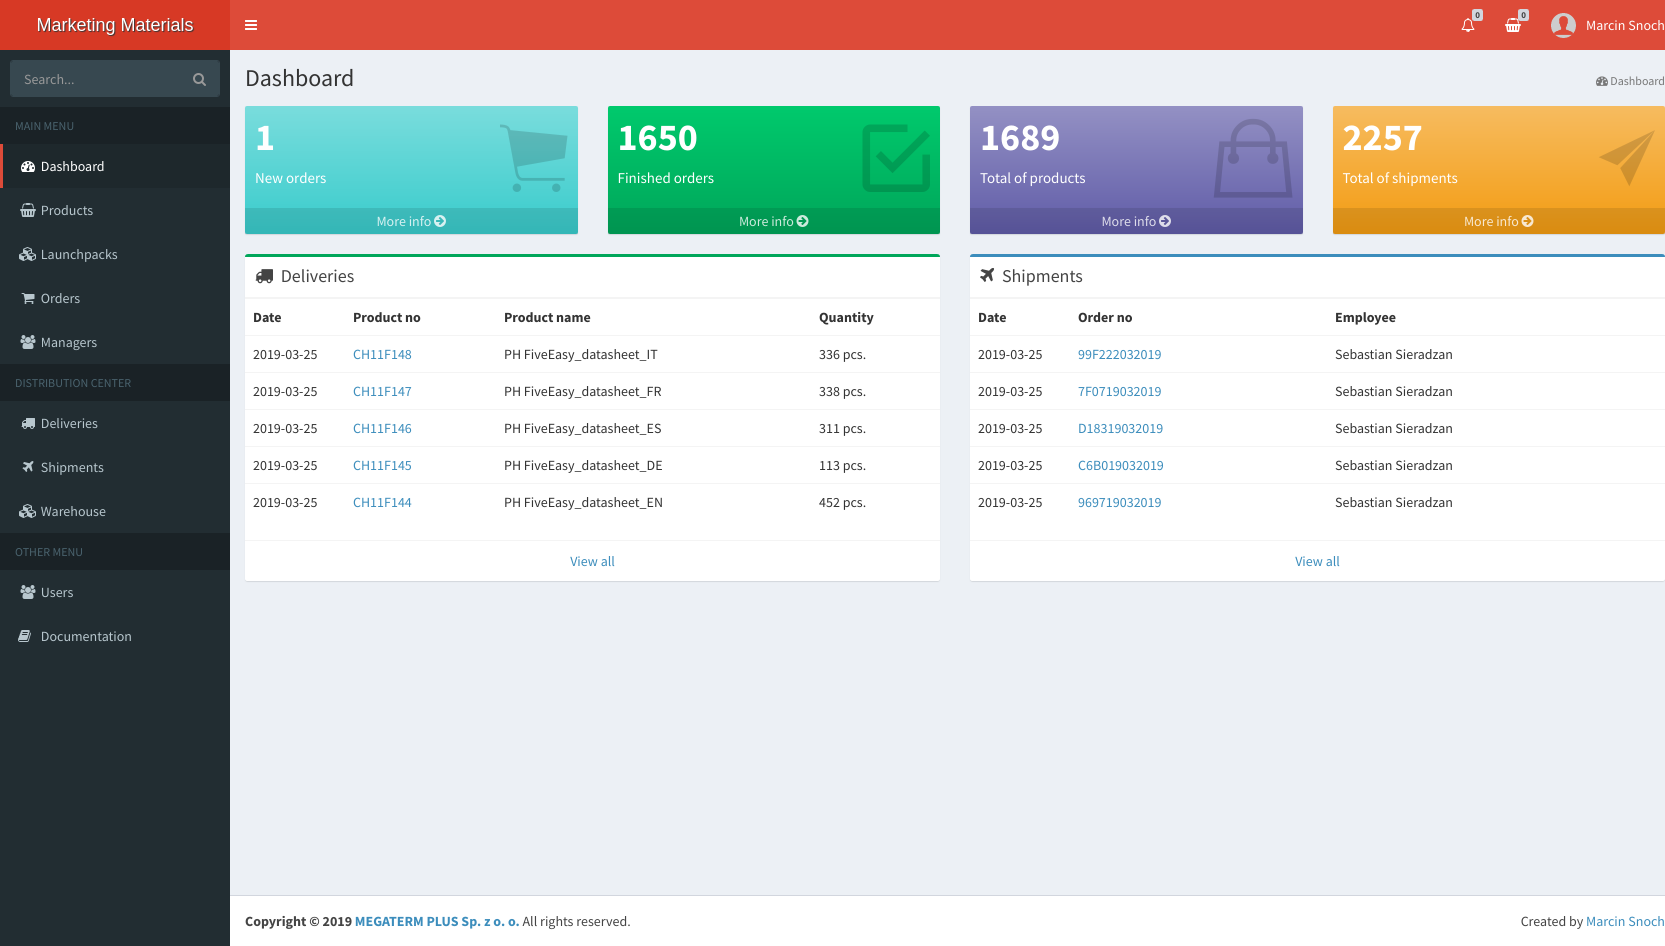Open product CH11F148 in Deliveries
This screenshot has height=946, width=1665.
click(x=382, y=354)
